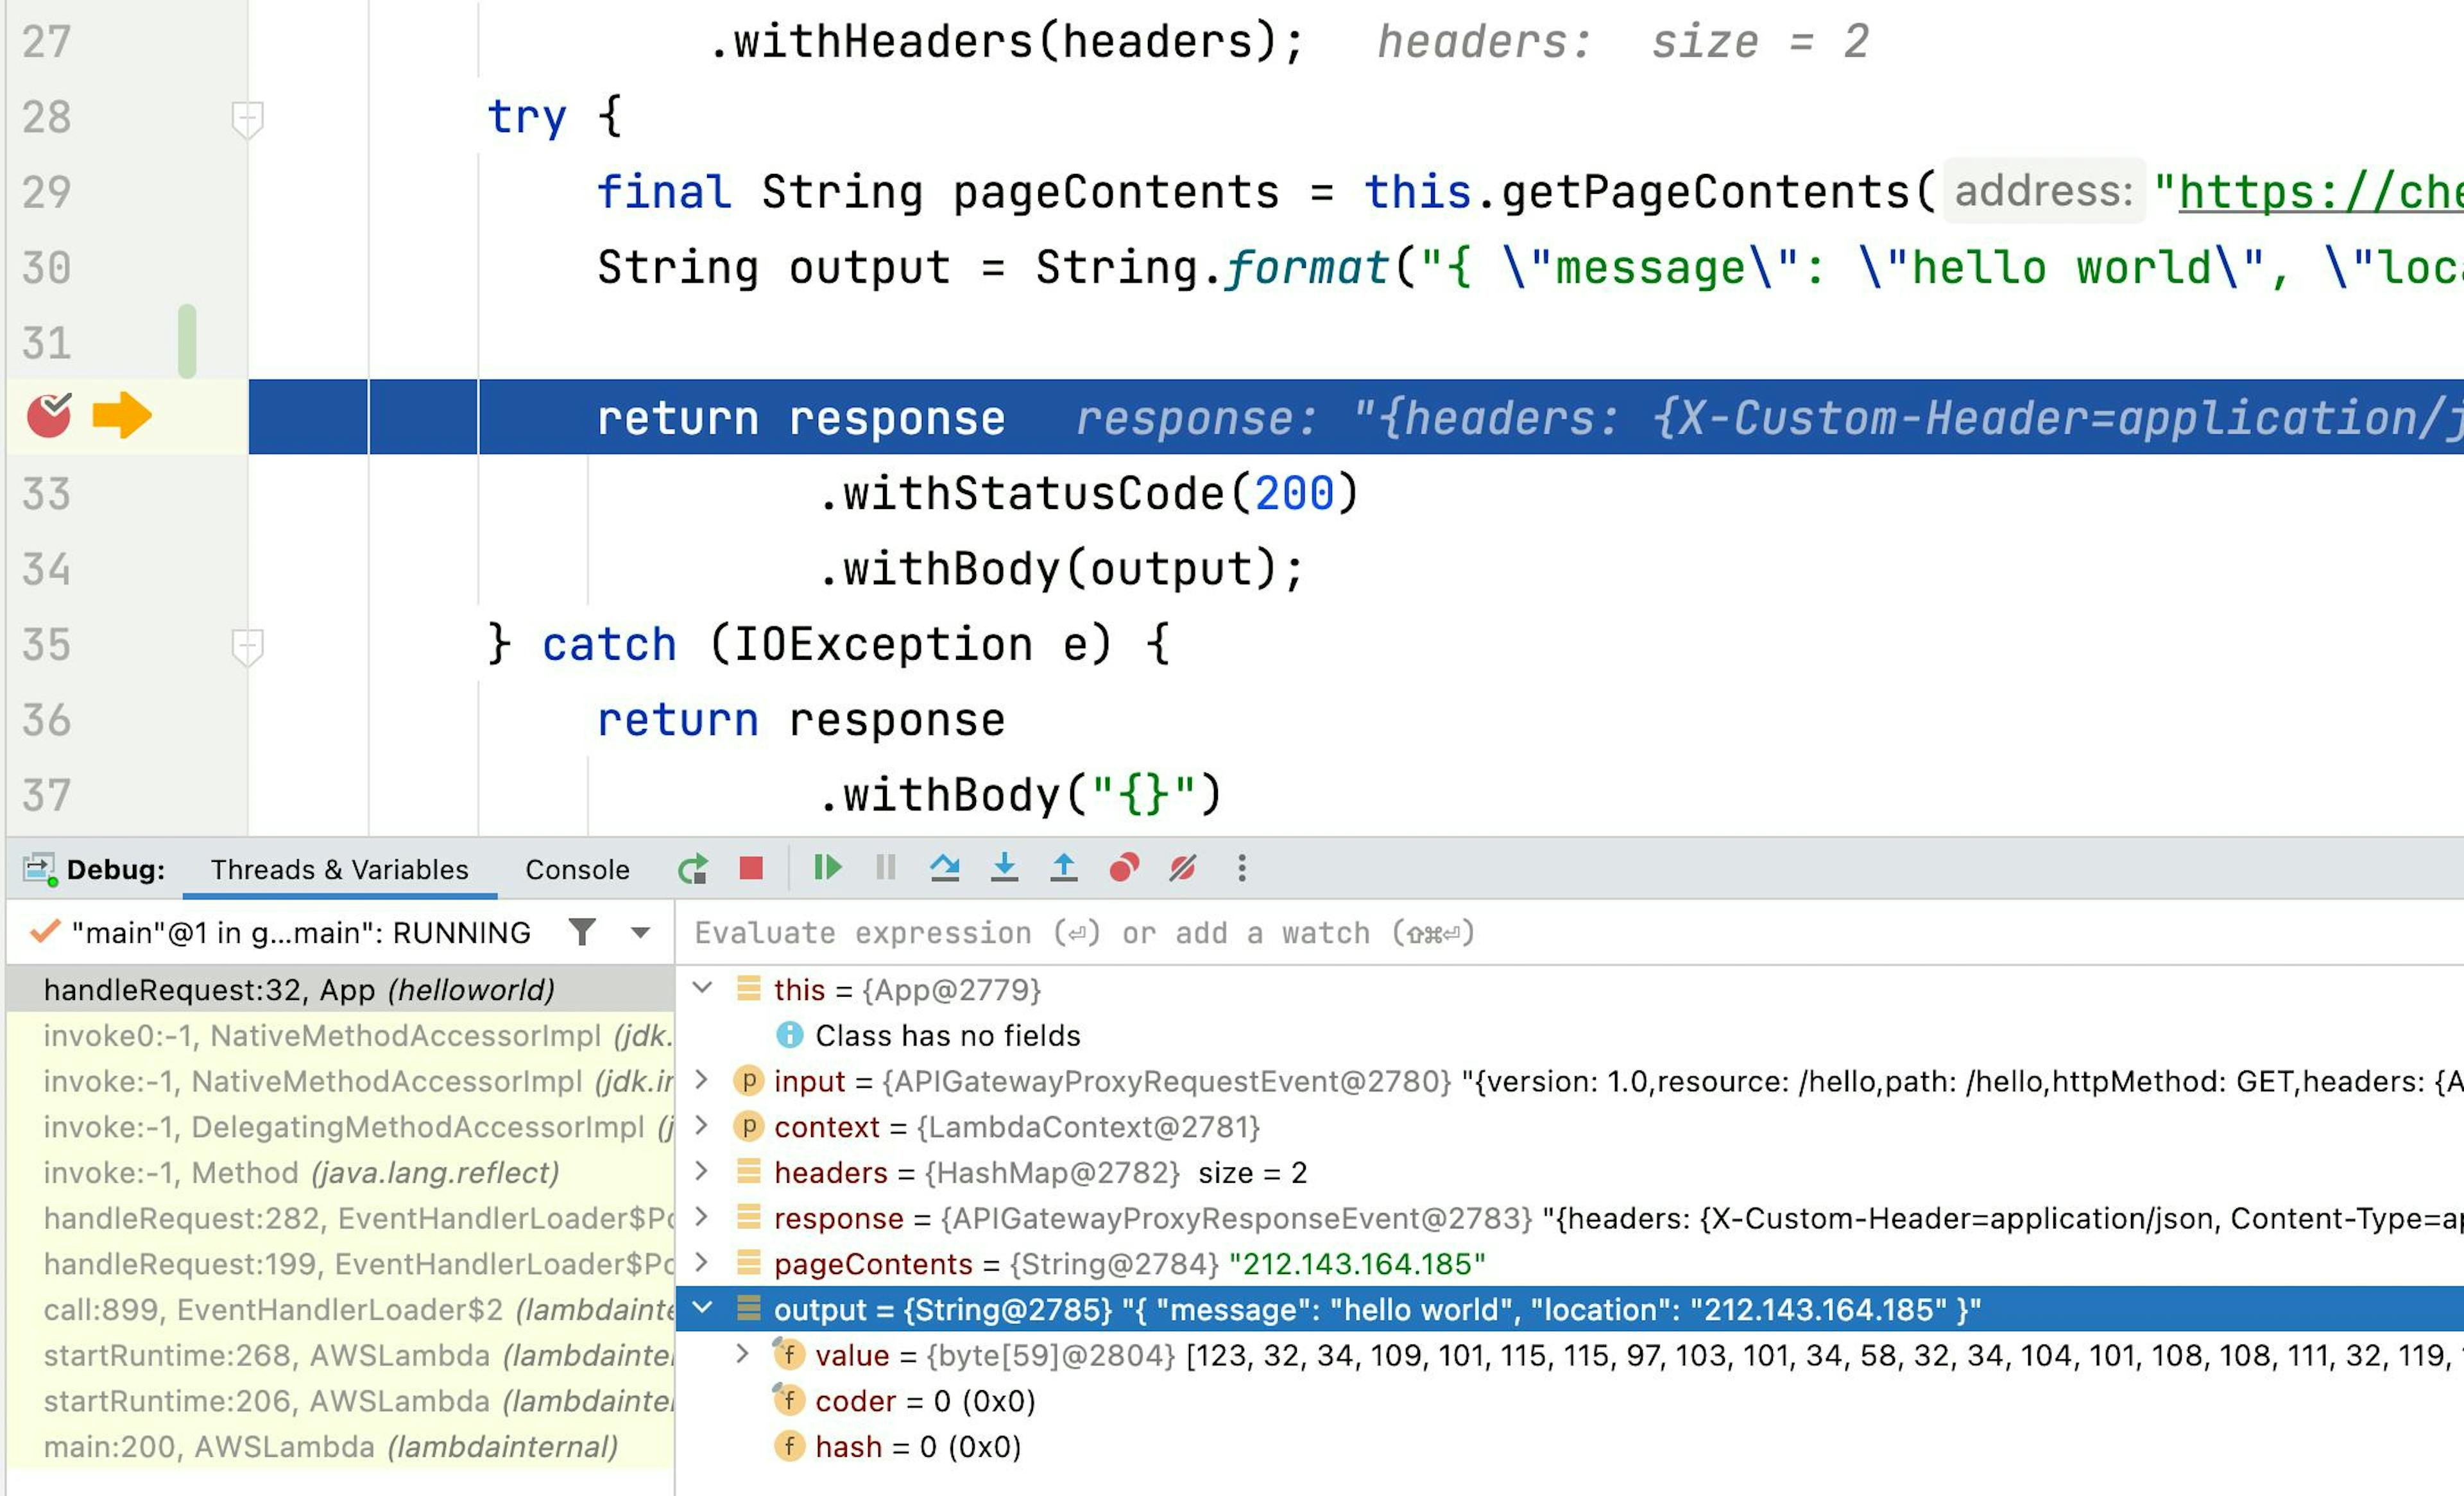Click the Rerun debug session icon
Image resolution: width=2464 pixels, height=1496 pixels.
(692, 868)
